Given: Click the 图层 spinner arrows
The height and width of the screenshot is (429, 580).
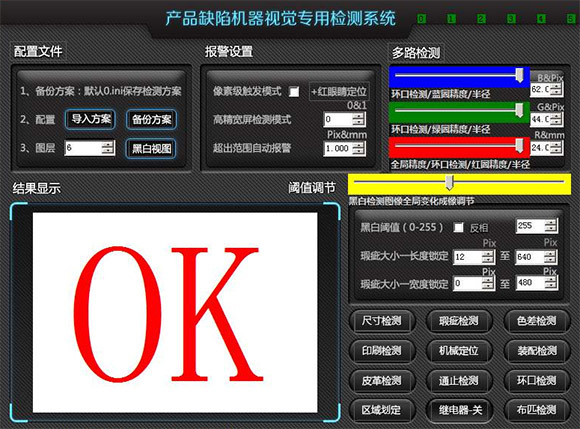Looking at the screenshot, I should pos(108,148).
